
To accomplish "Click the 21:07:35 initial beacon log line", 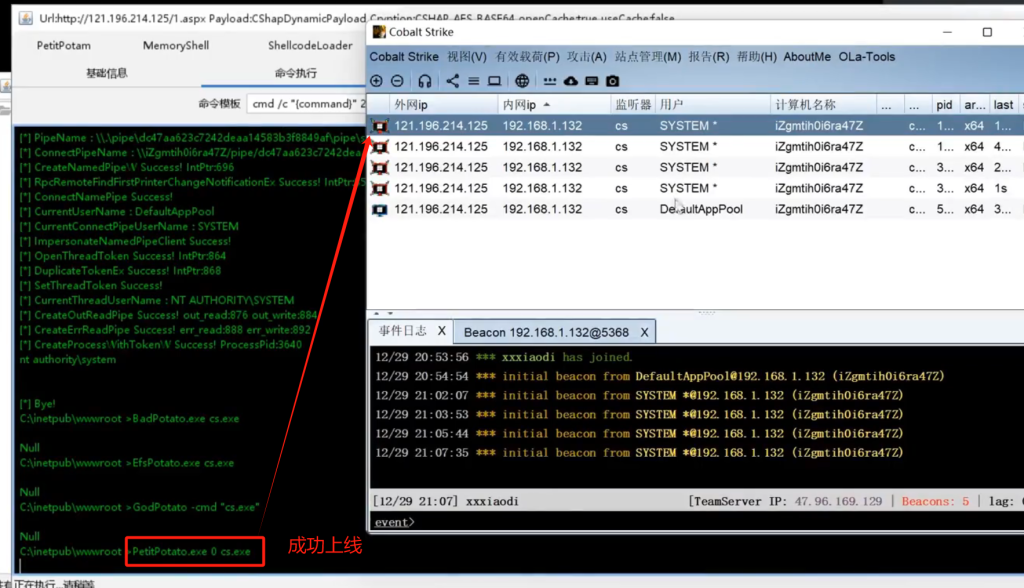I will pos(639,453).
